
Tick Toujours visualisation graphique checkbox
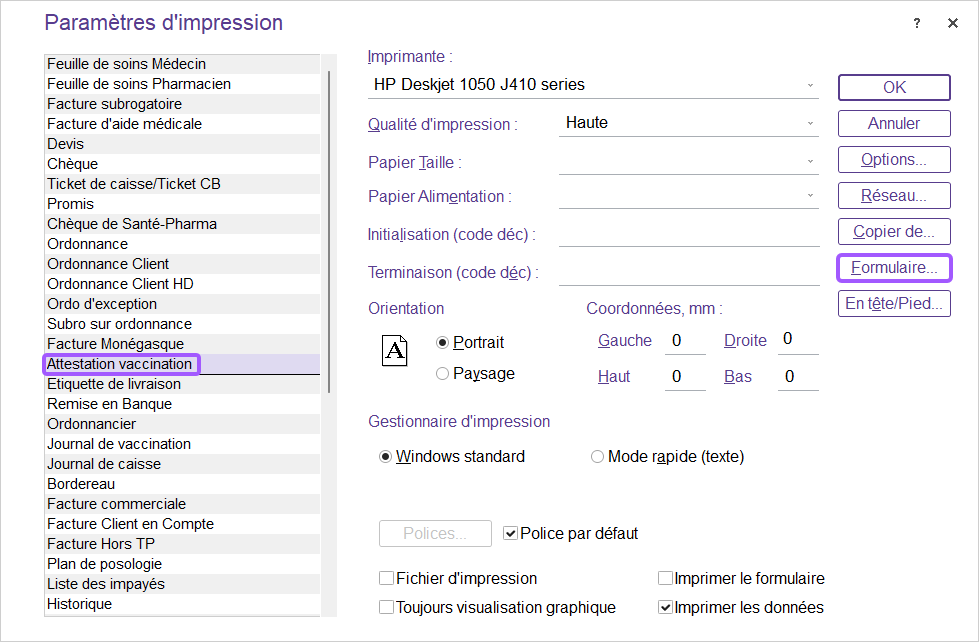click(x=386, y=607)
